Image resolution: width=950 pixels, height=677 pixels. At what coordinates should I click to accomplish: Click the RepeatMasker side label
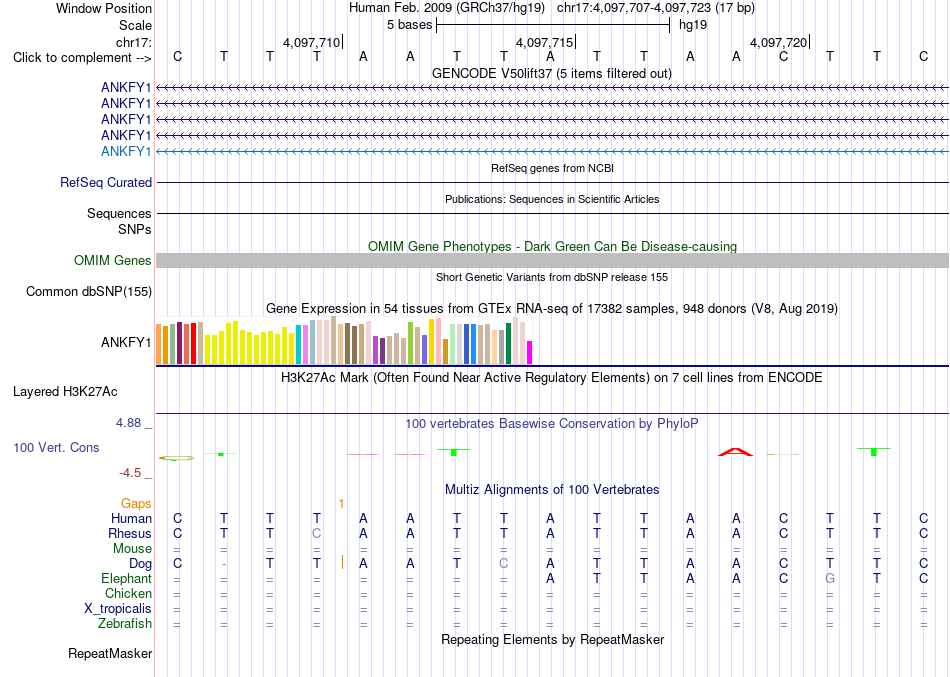pyautogui.click(x=110, y=653)
